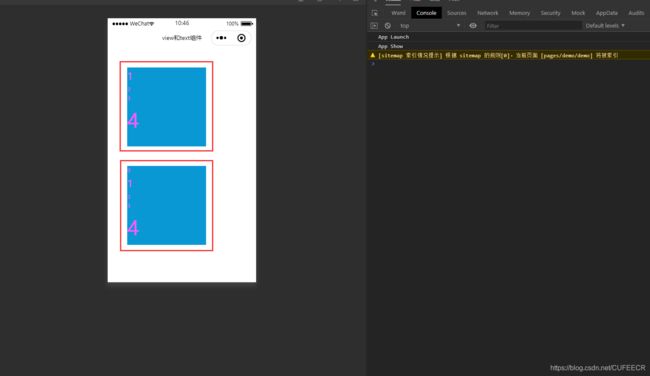Click the simulator clock showing 10:46

coord(182,23)
